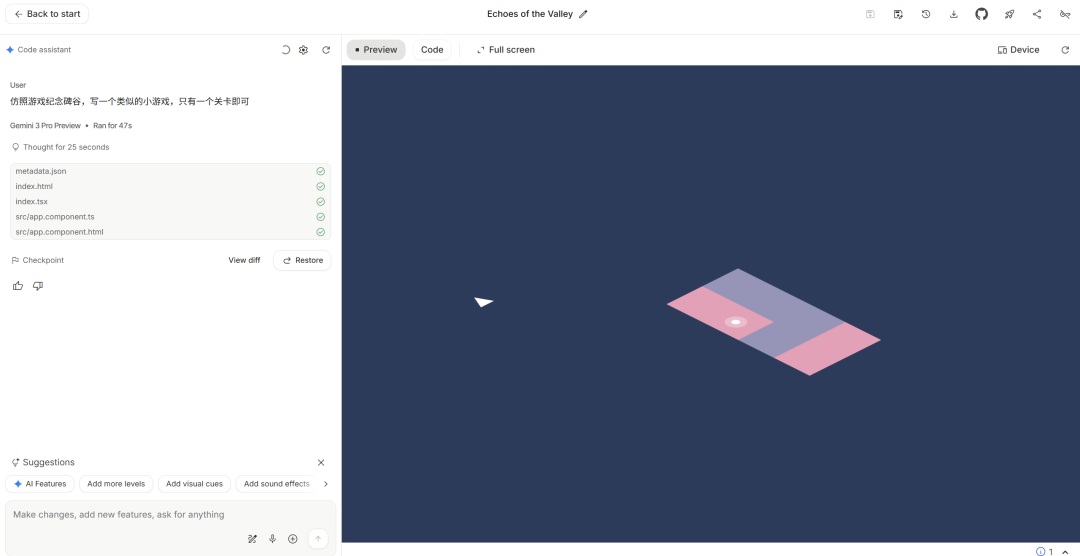Image resolution: width=1080 pixels, height=556 pixels.
Task: Select 'Add more levels' suggestion
Action: click(x=116, y=484)
